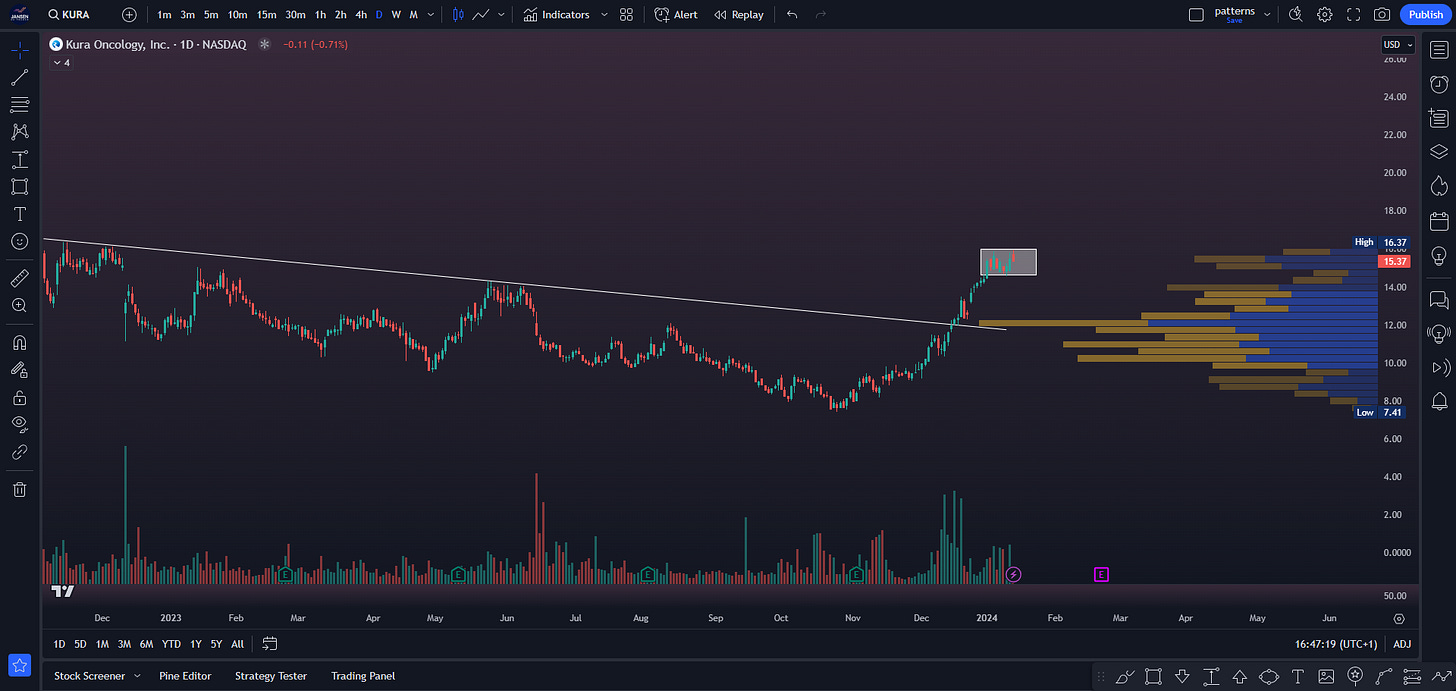The width and height of the screenshot is (1456, 691).
Task: Expand the indicator legend showing 4
Action: [60, 62]
